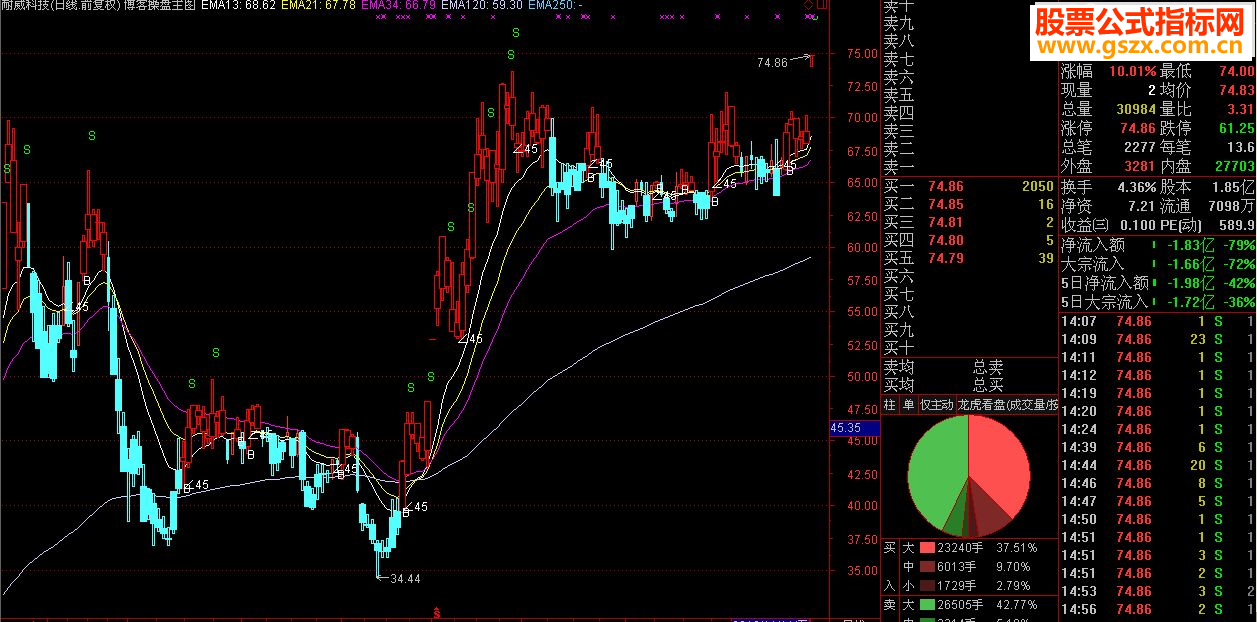
Task: Select the 14:07 trade tick row
Action: pos(1158,321)
